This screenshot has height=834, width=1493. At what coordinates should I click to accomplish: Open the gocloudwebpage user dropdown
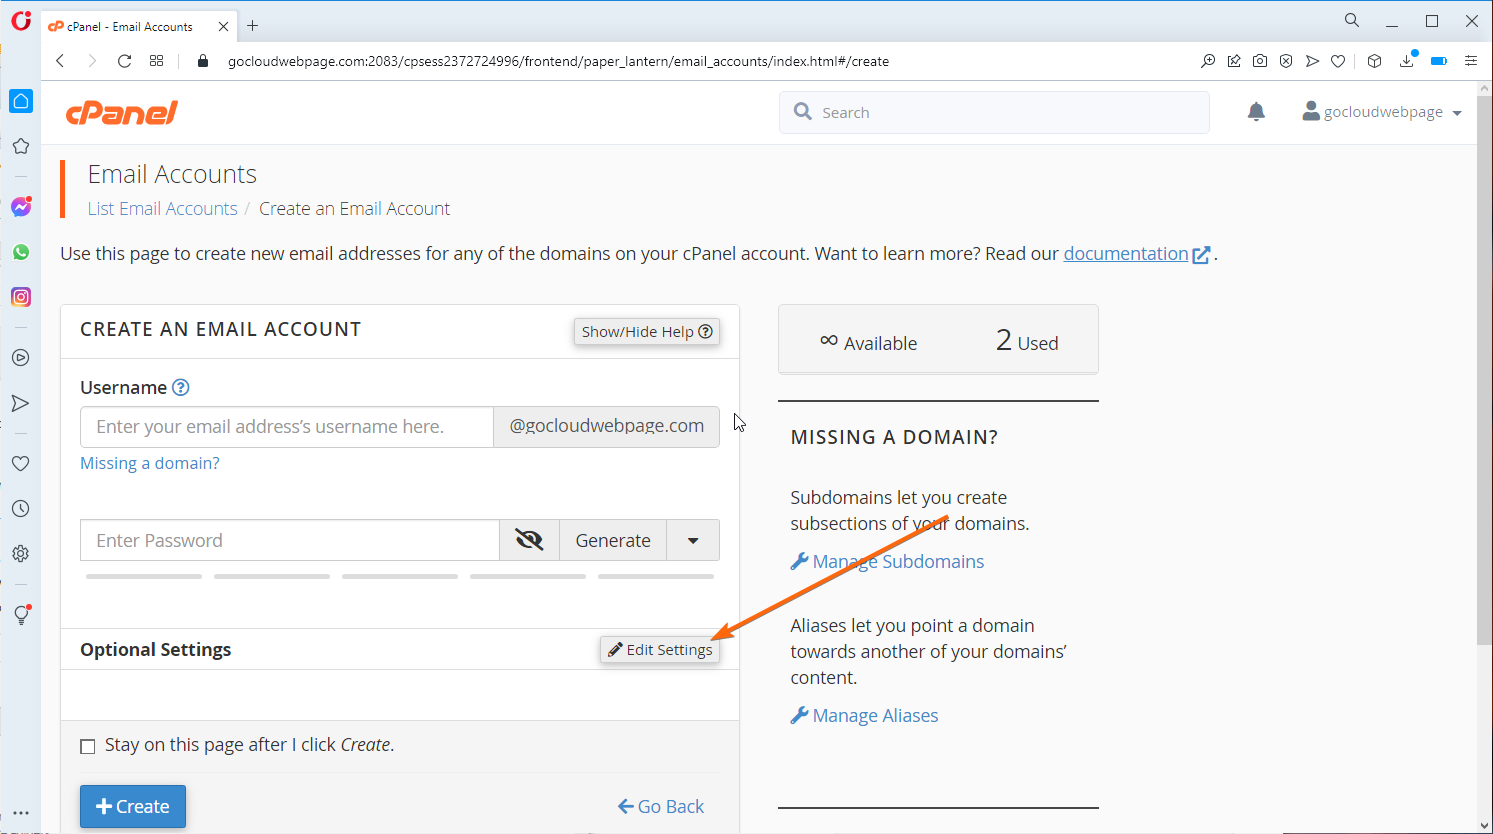pyautogui.click(x=1382, y=112)
